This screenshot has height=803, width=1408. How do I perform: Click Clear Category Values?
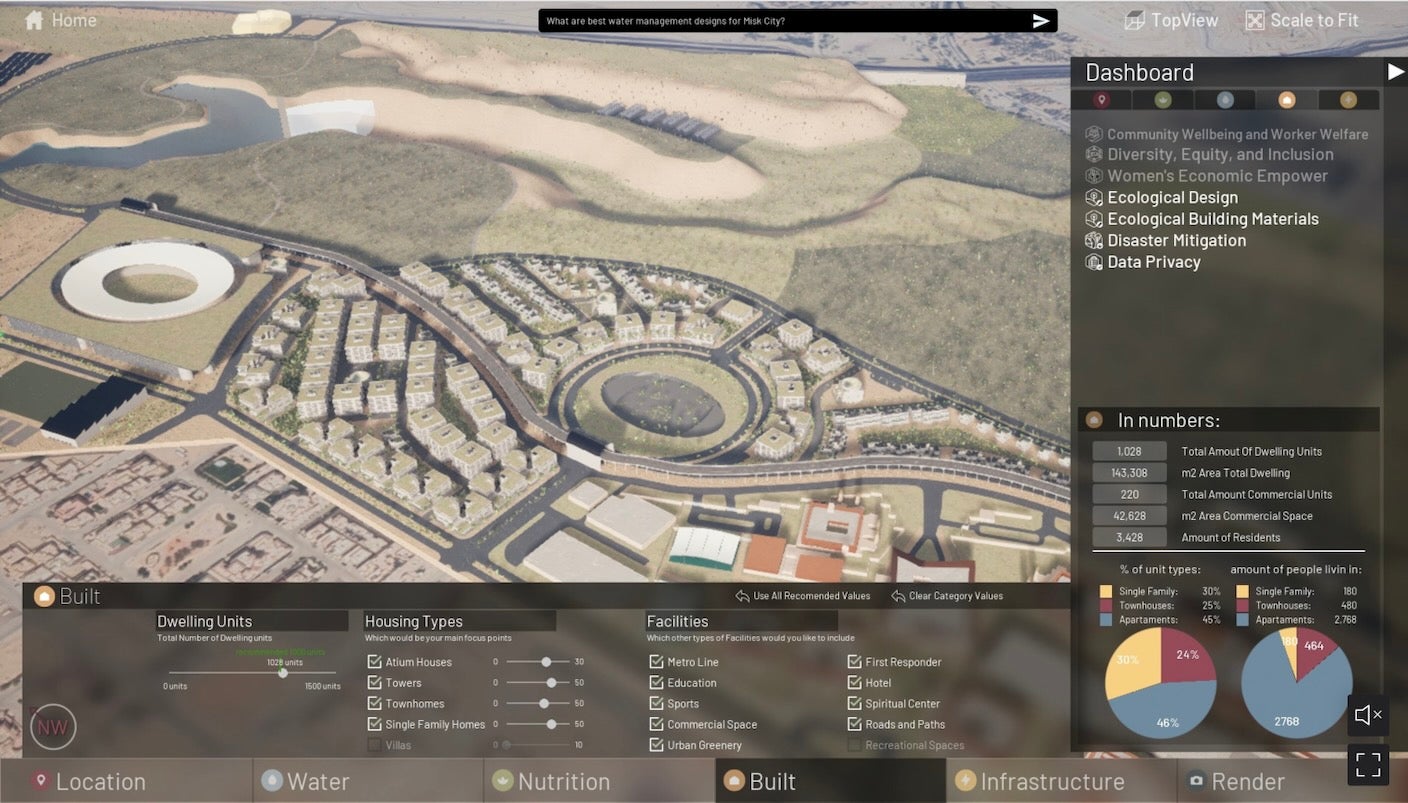pos(947,596)
